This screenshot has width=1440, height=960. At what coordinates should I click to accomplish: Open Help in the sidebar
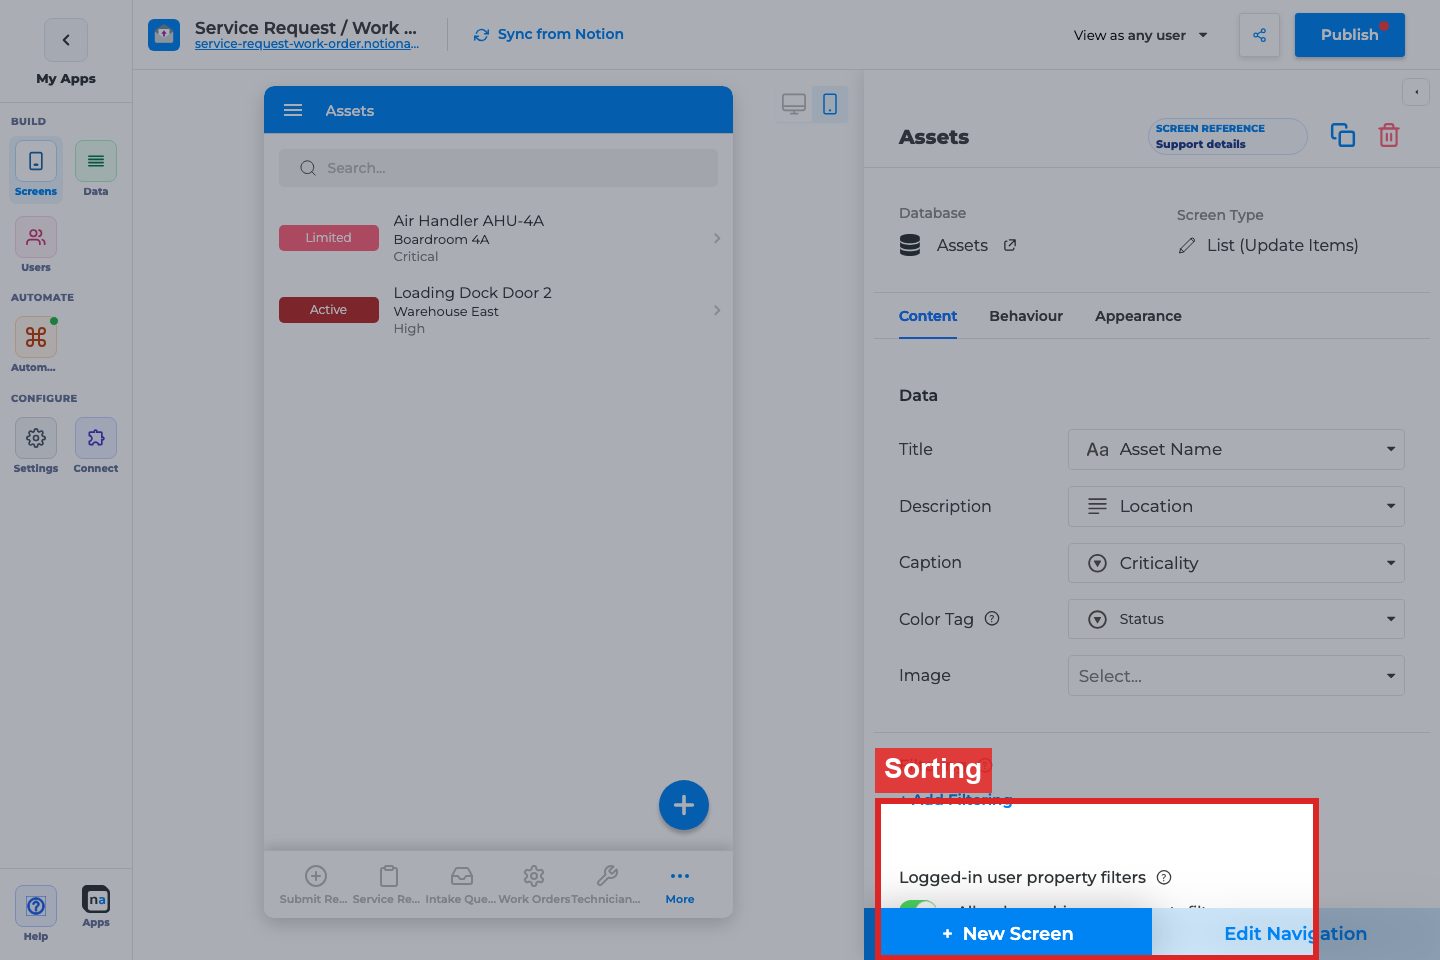pyautogui.click(x=36, y=914)
